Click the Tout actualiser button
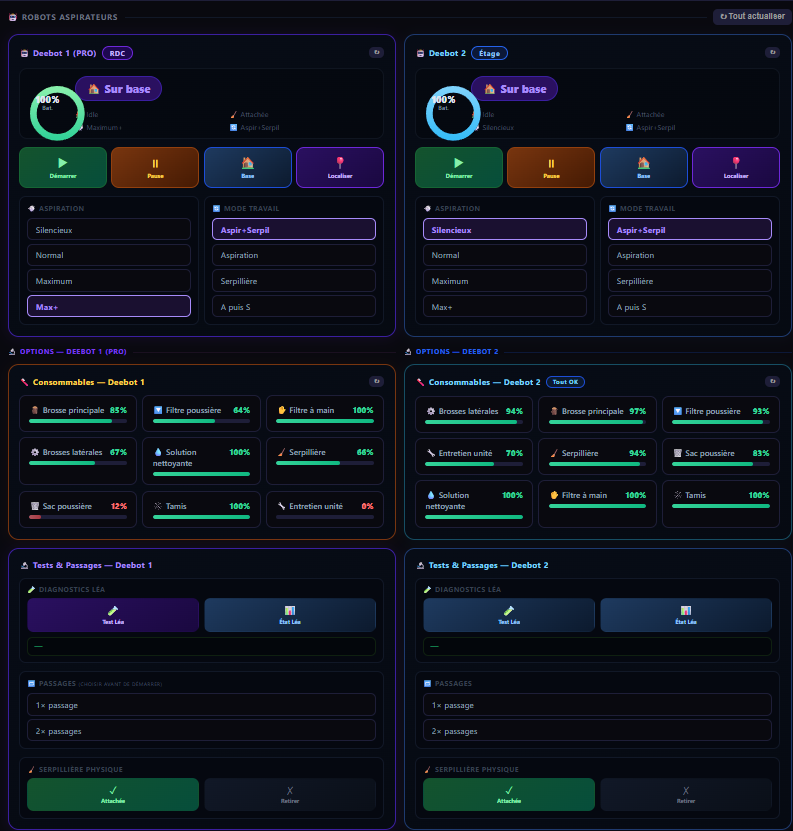Screen dimensions: 793x831 click(752, 16)
